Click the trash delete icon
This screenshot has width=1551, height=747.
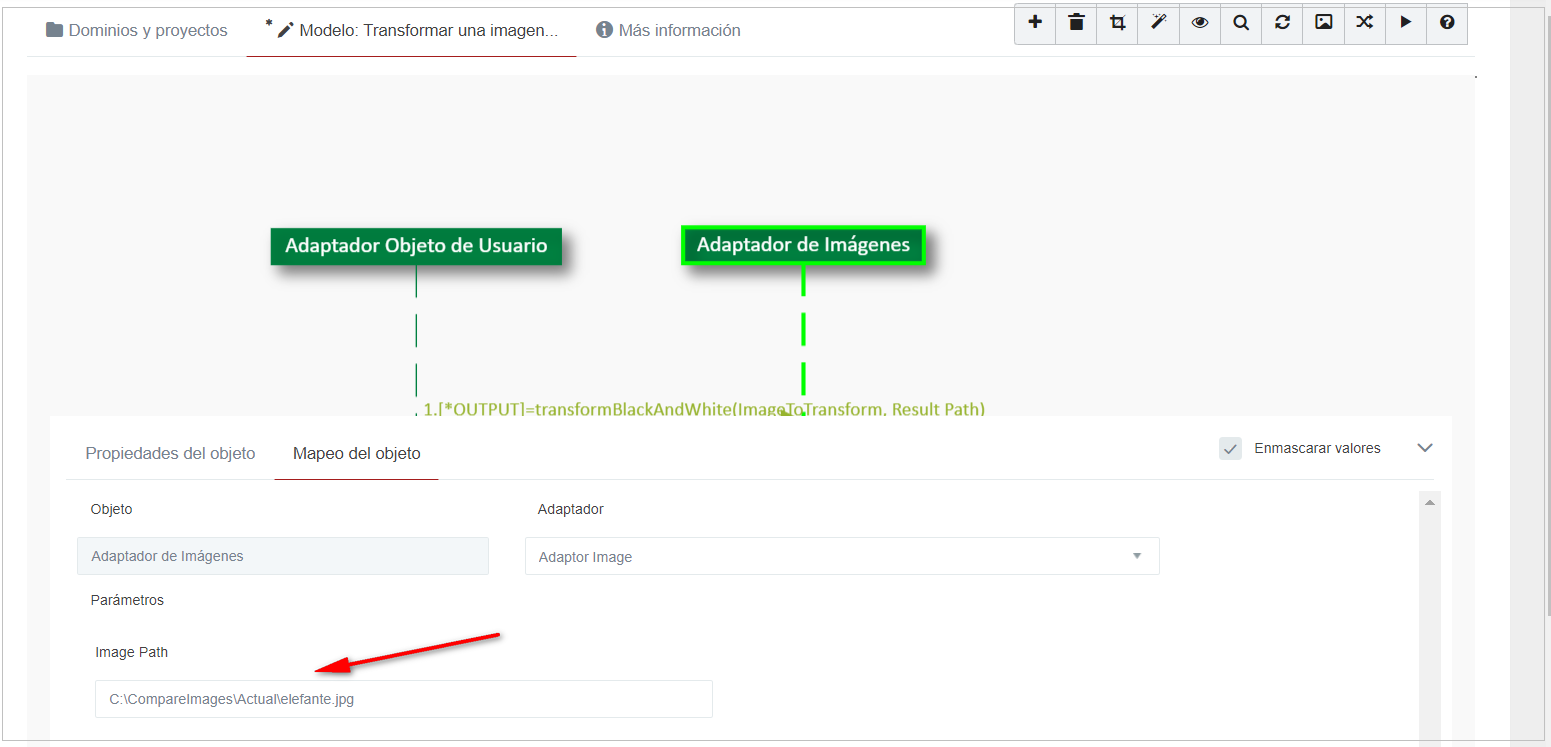1076,23
